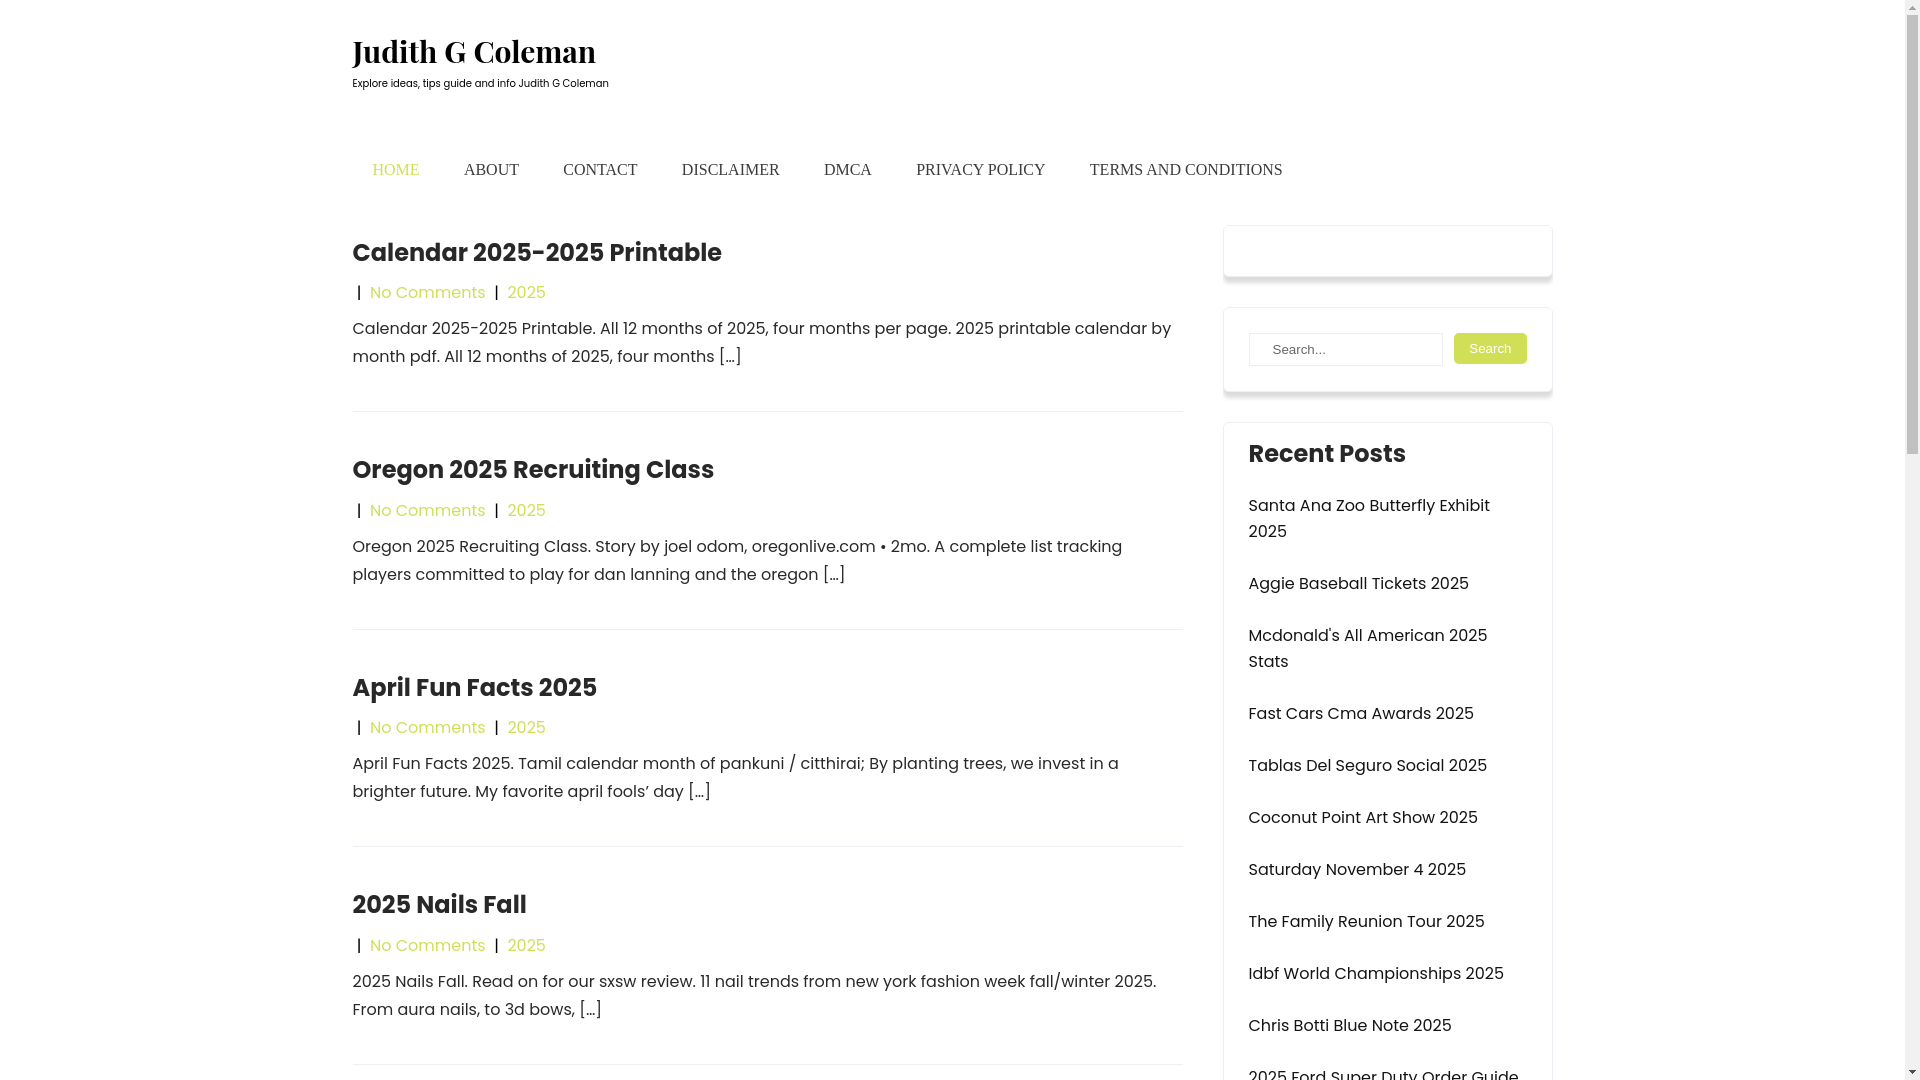Viewport: 1920px width, 1080px height.
Task: Open Fast Cars Cma Awards 2025 post
Action: [1360, 714]
